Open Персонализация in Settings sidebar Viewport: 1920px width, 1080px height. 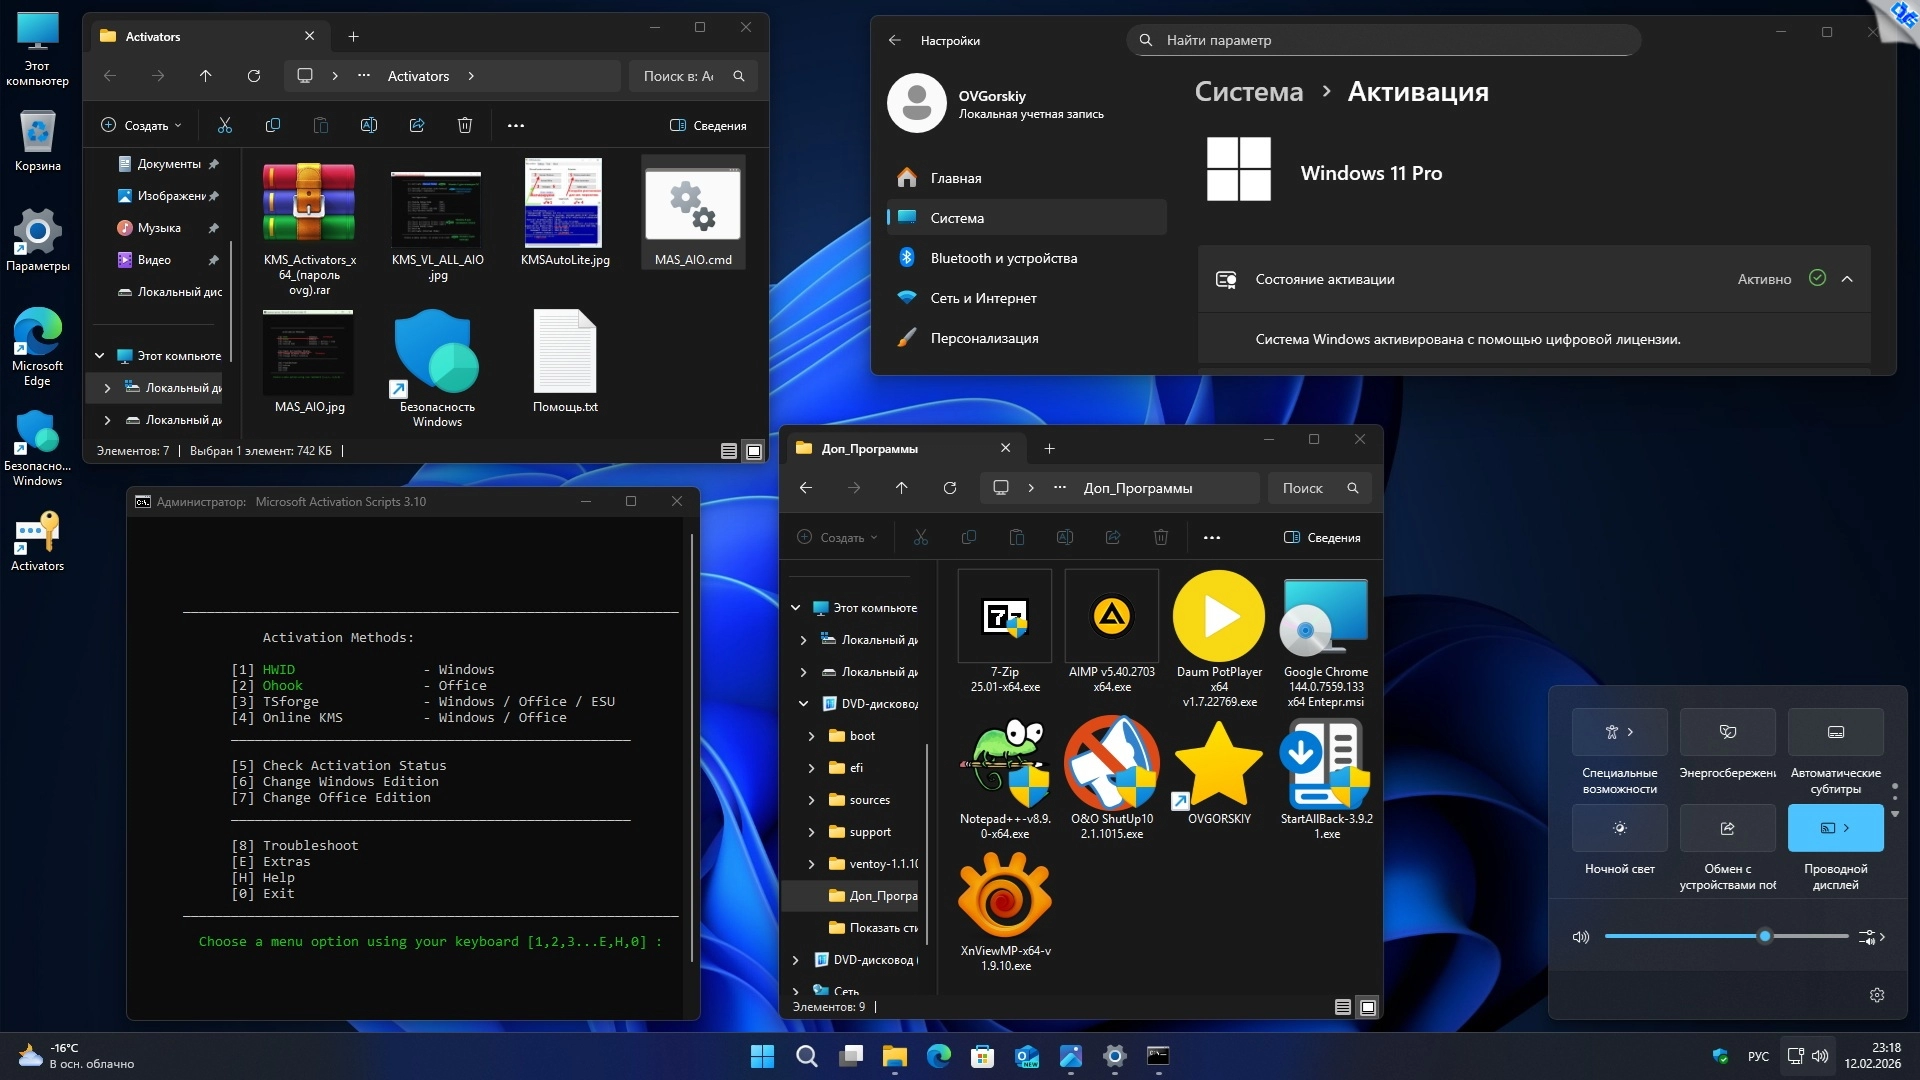[984, 338]
